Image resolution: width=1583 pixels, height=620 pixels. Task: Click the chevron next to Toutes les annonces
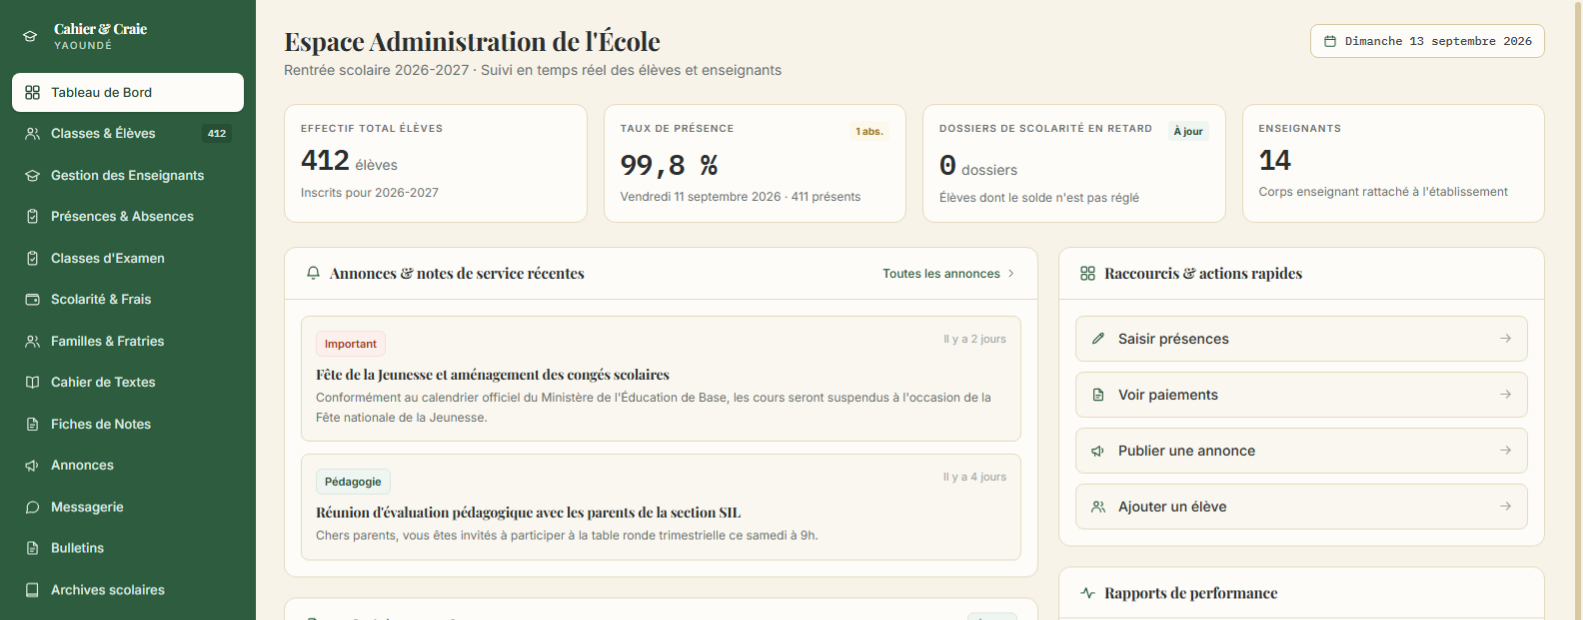point(1011,273)
